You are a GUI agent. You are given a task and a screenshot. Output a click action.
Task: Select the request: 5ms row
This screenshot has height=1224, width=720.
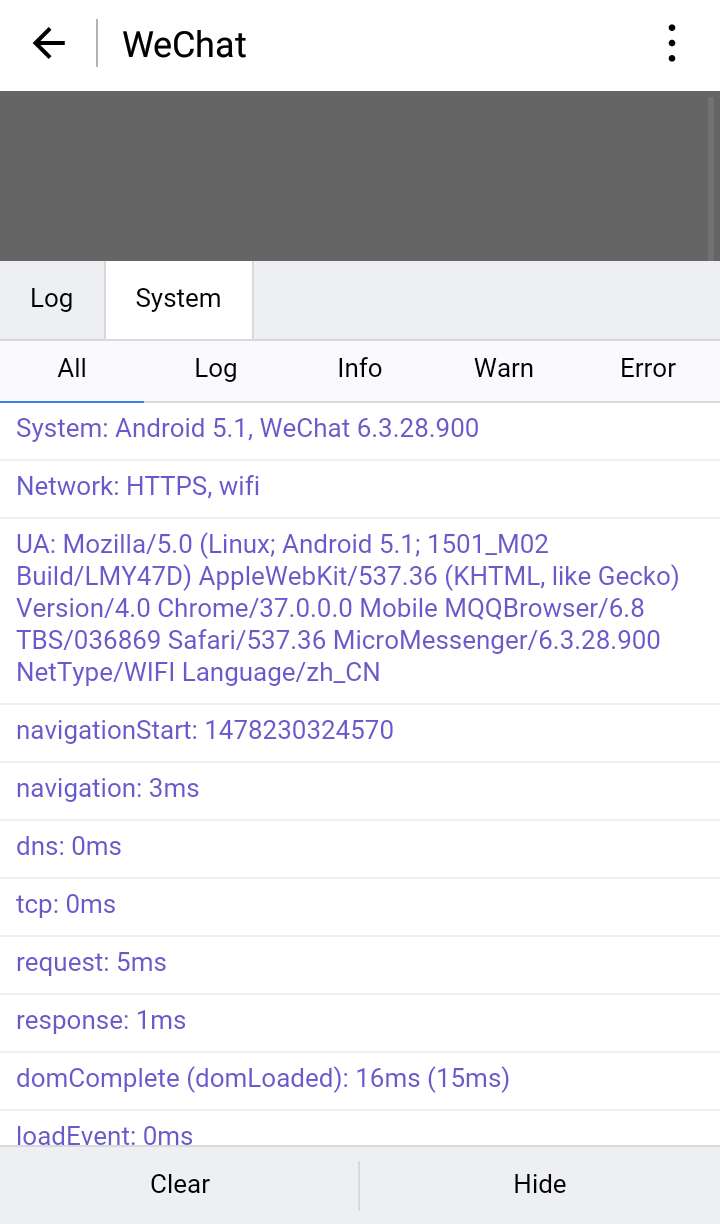360,965
